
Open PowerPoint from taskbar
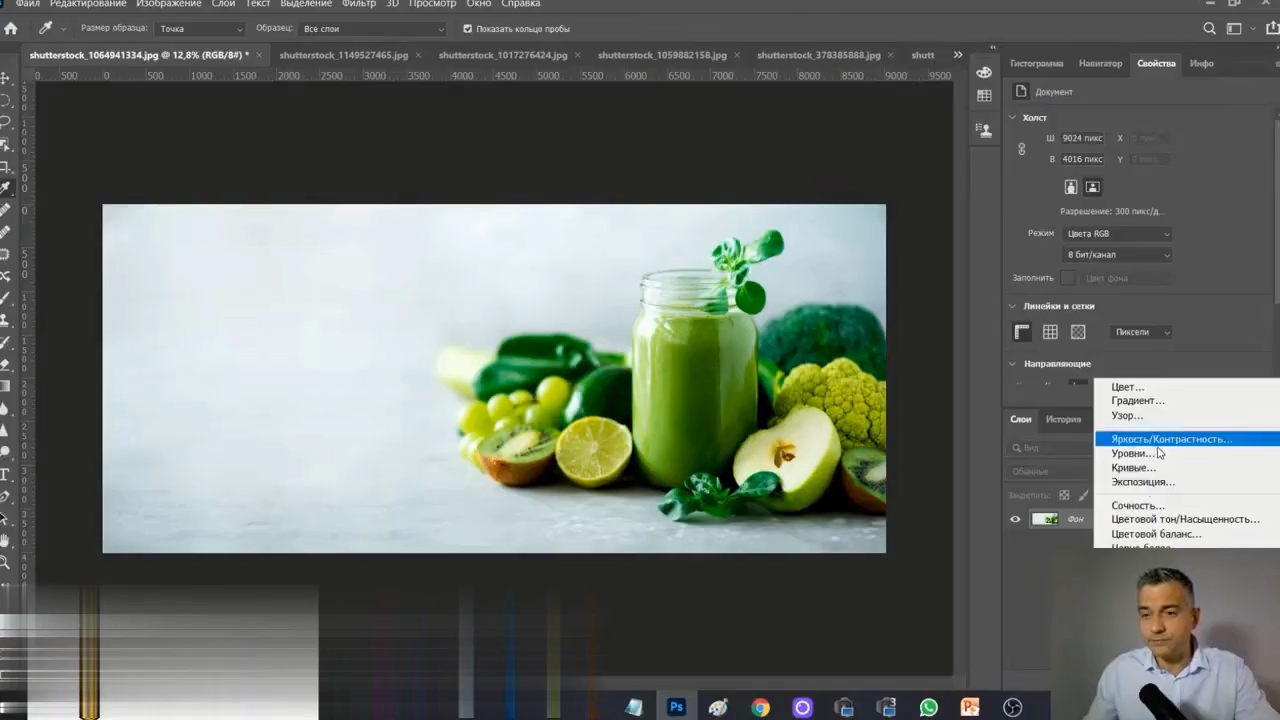tap(970, 708)
